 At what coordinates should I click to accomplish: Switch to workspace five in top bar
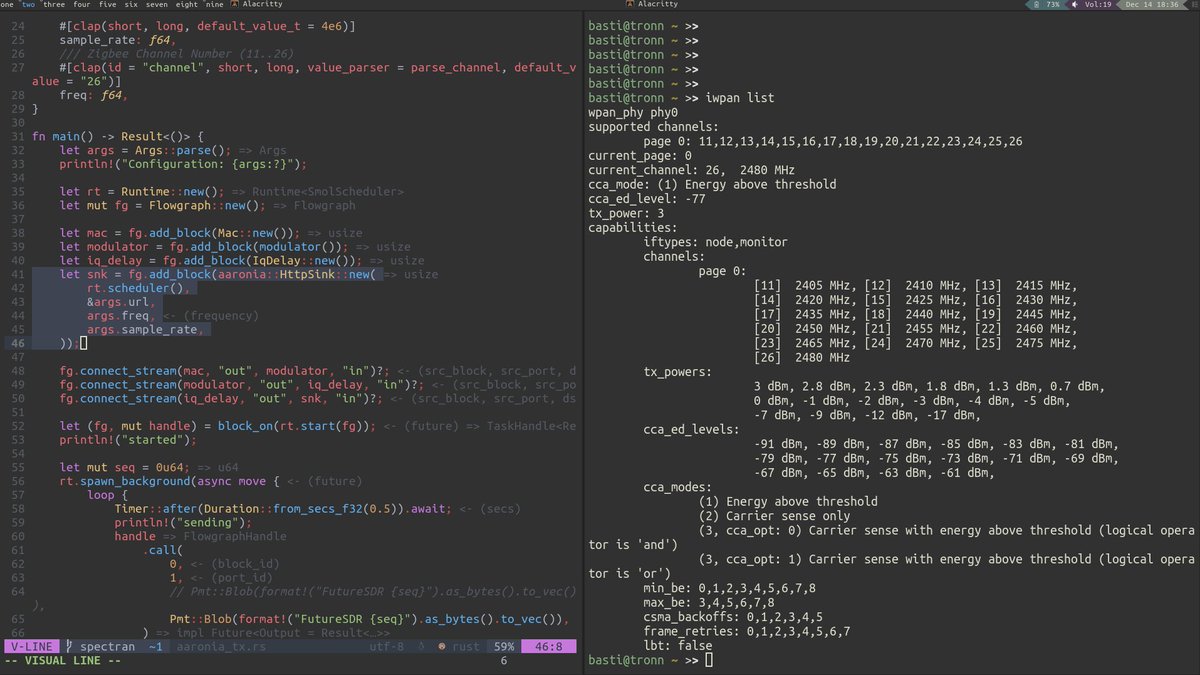tap(107, 5)
